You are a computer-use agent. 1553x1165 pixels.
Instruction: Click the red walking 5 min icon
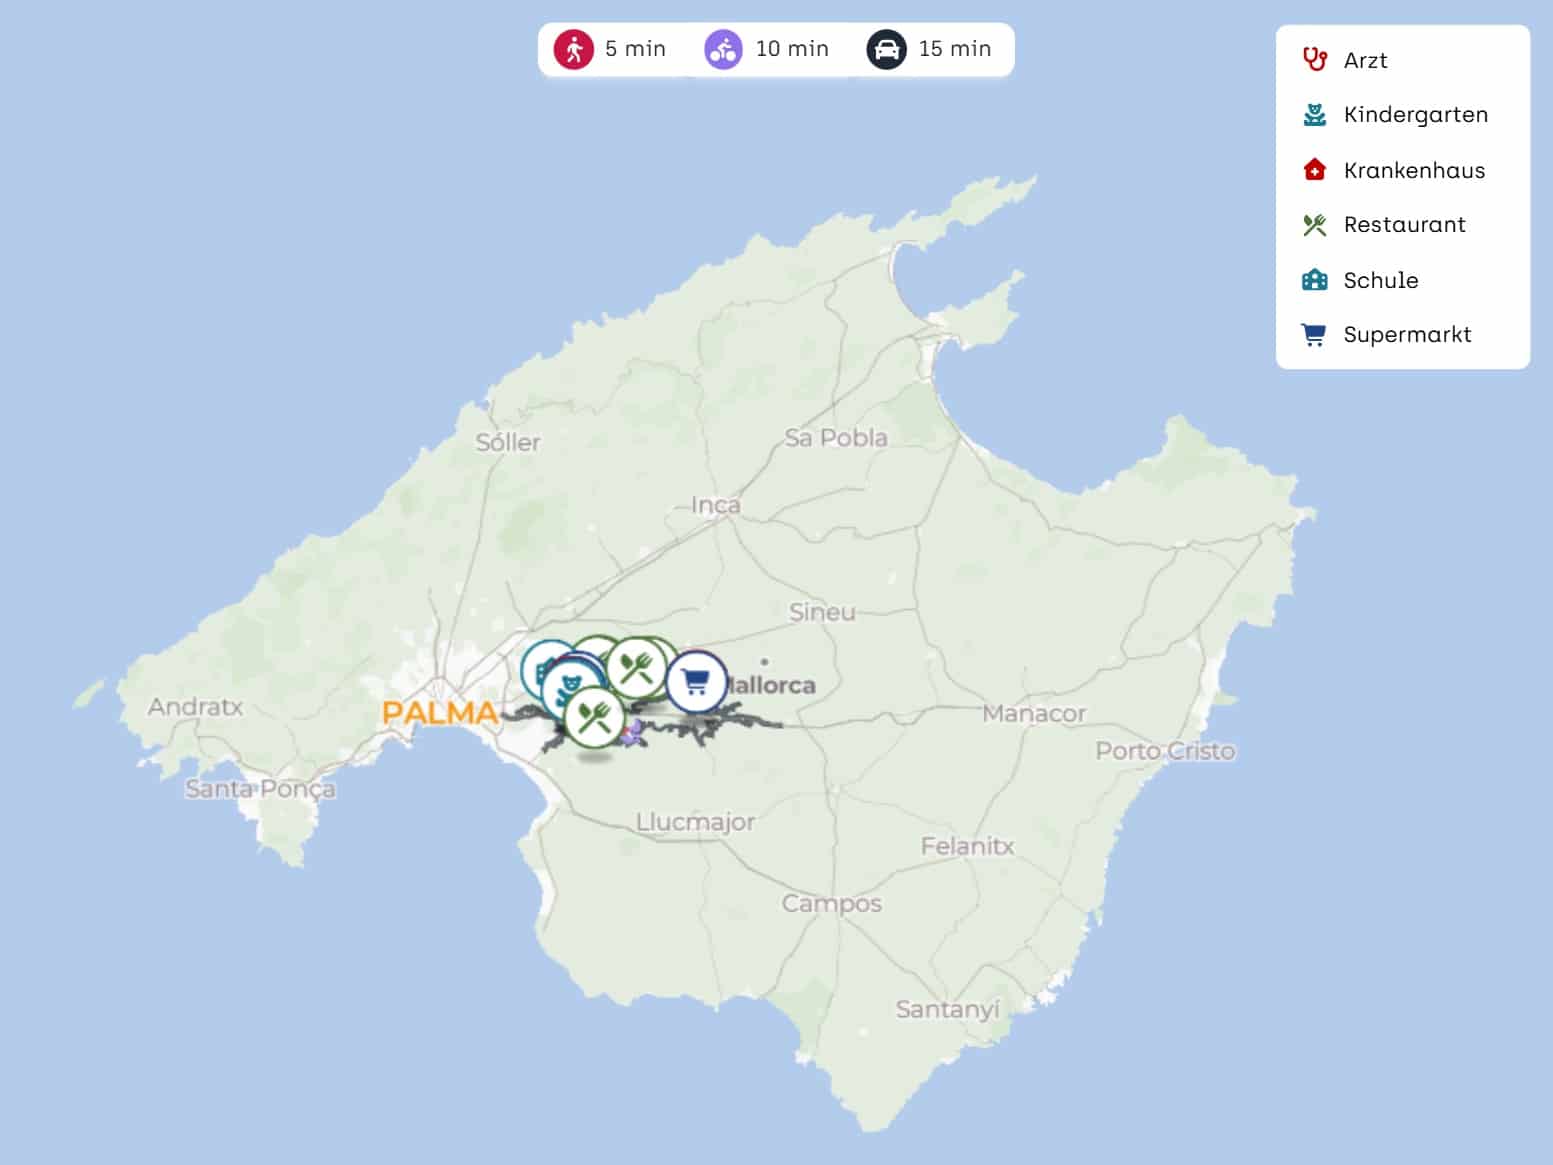574,49
